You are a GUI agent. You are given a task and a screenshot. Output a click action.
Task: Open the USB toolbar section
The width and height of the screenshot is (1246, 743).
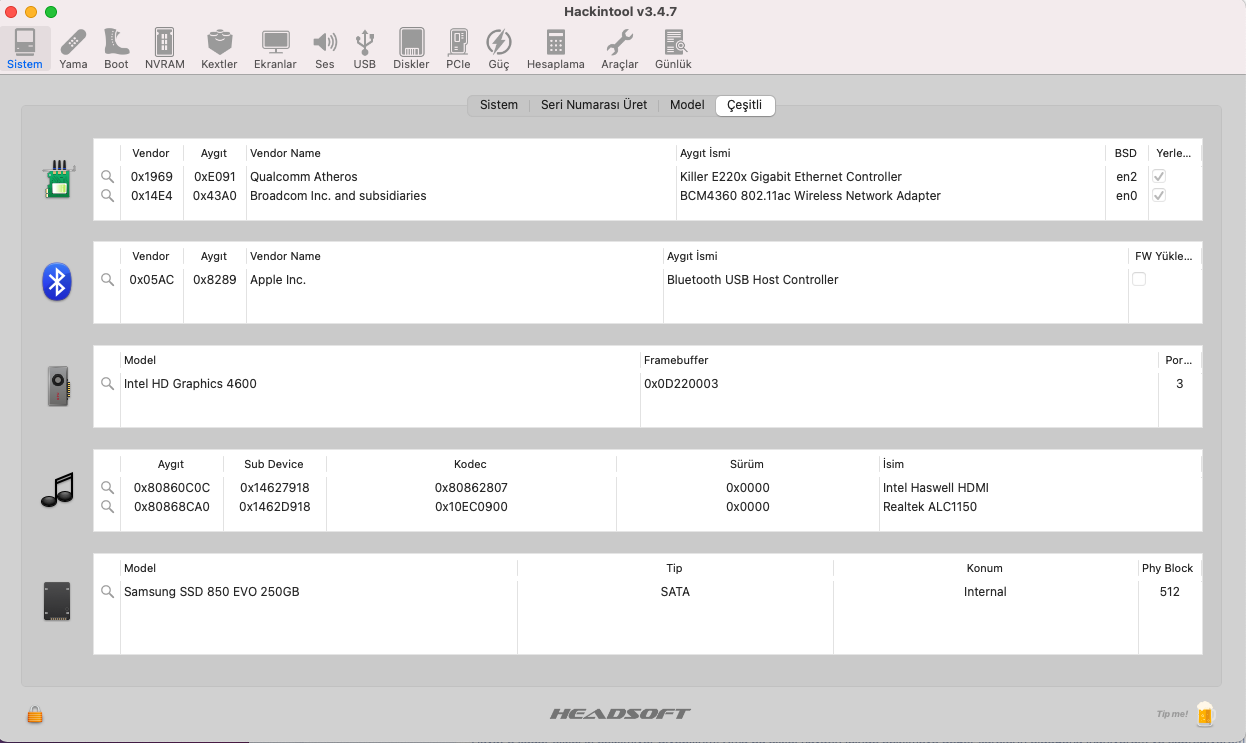pyautogui.click(x=365, y=48)
